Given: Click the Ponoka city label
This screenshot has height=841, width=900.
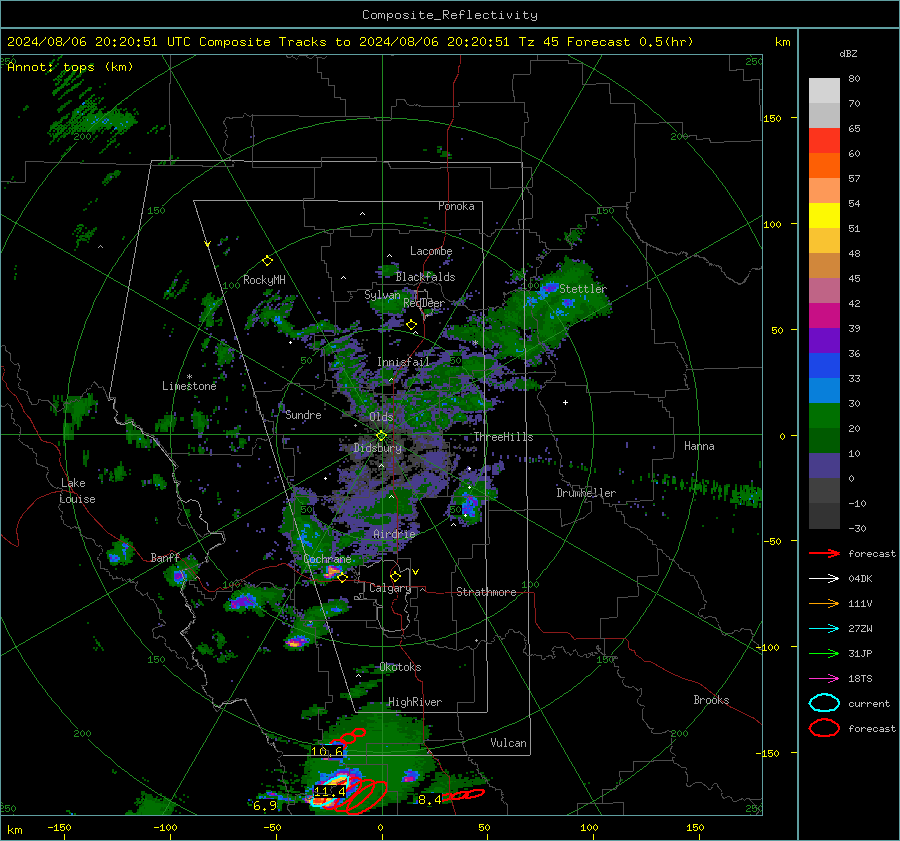Looking at the screenshot, I should click(x=456, y=206).
